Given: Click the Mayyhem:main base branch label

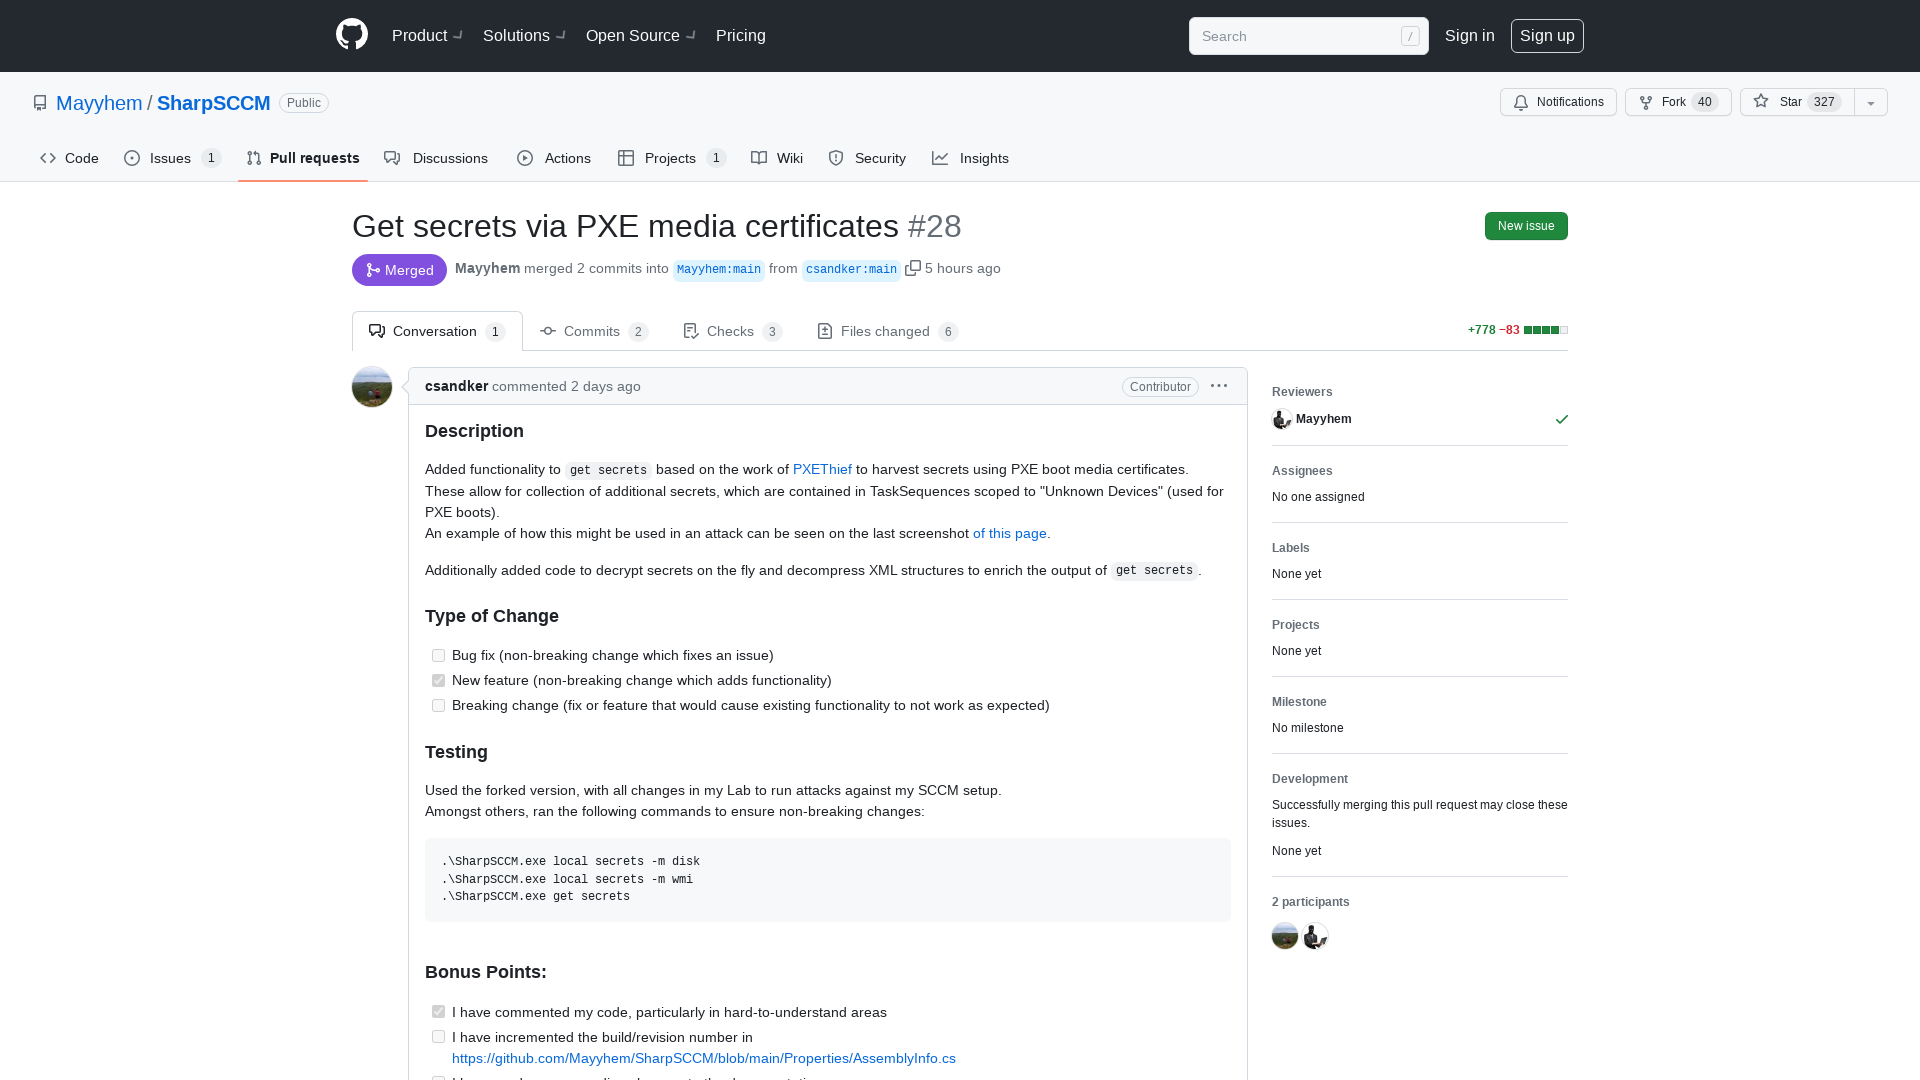Looking at the screenshot, I should (x=719, y=270).
